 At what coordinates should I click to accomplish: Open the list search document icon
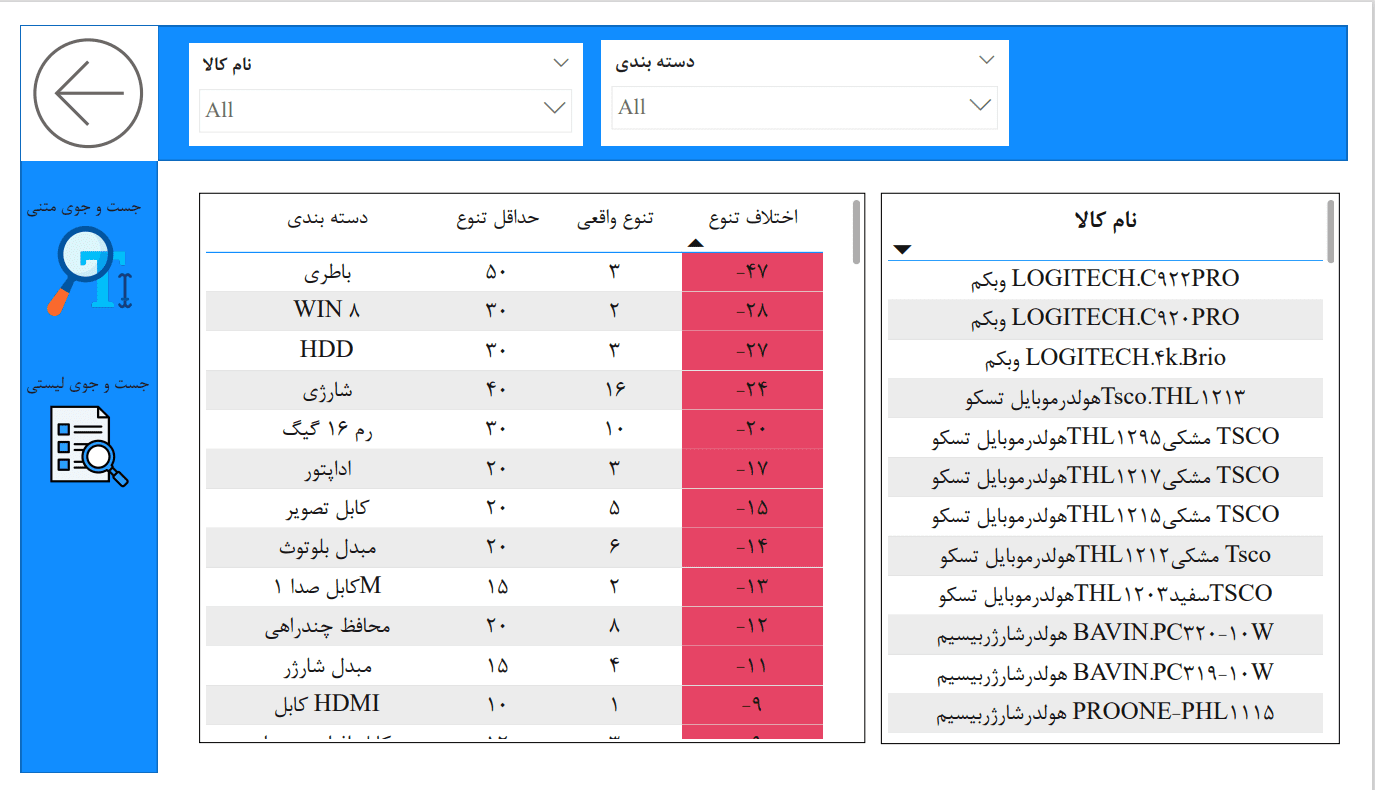tap(89, 445)
